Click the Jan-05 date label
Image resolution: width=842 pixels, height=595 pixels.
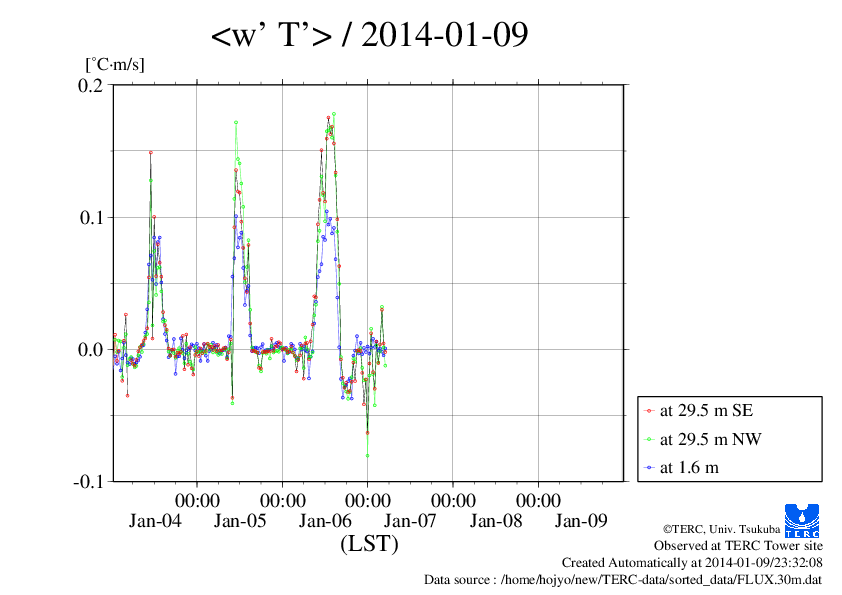click(239, 520)
